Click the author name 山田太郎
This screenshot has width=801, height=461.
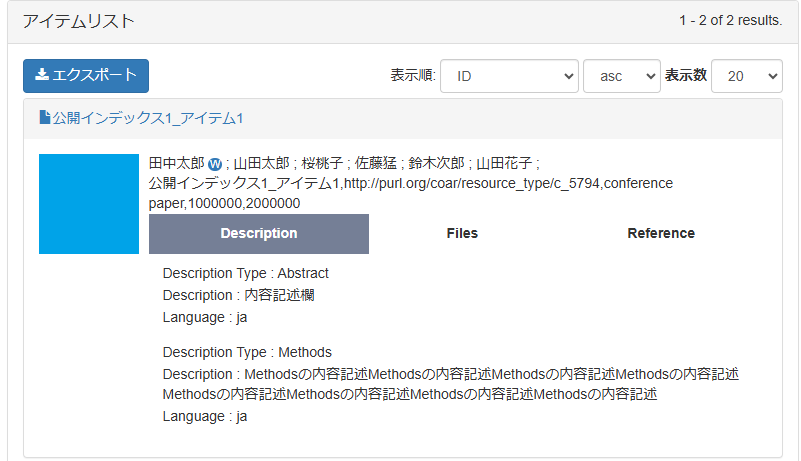(261, 163)
